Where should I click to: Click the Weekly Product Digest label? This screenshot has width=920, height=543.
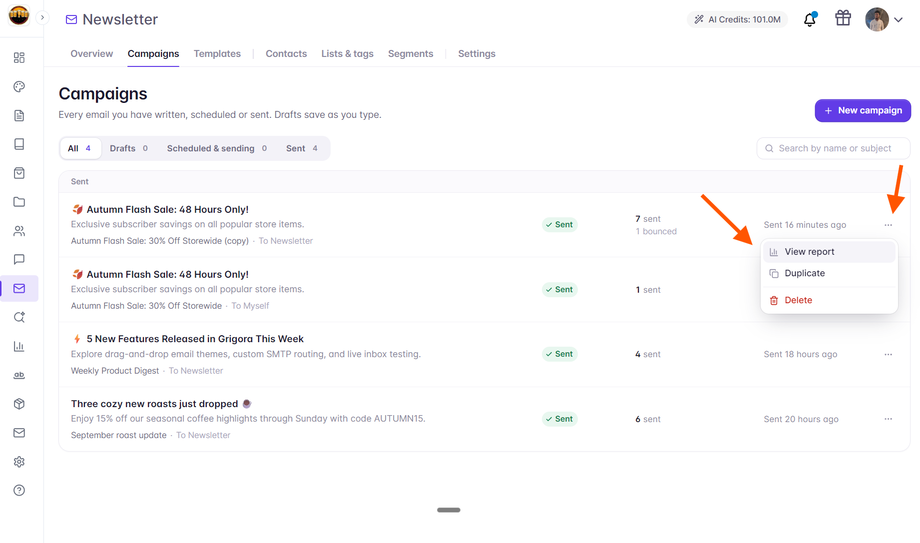(115, 371)
